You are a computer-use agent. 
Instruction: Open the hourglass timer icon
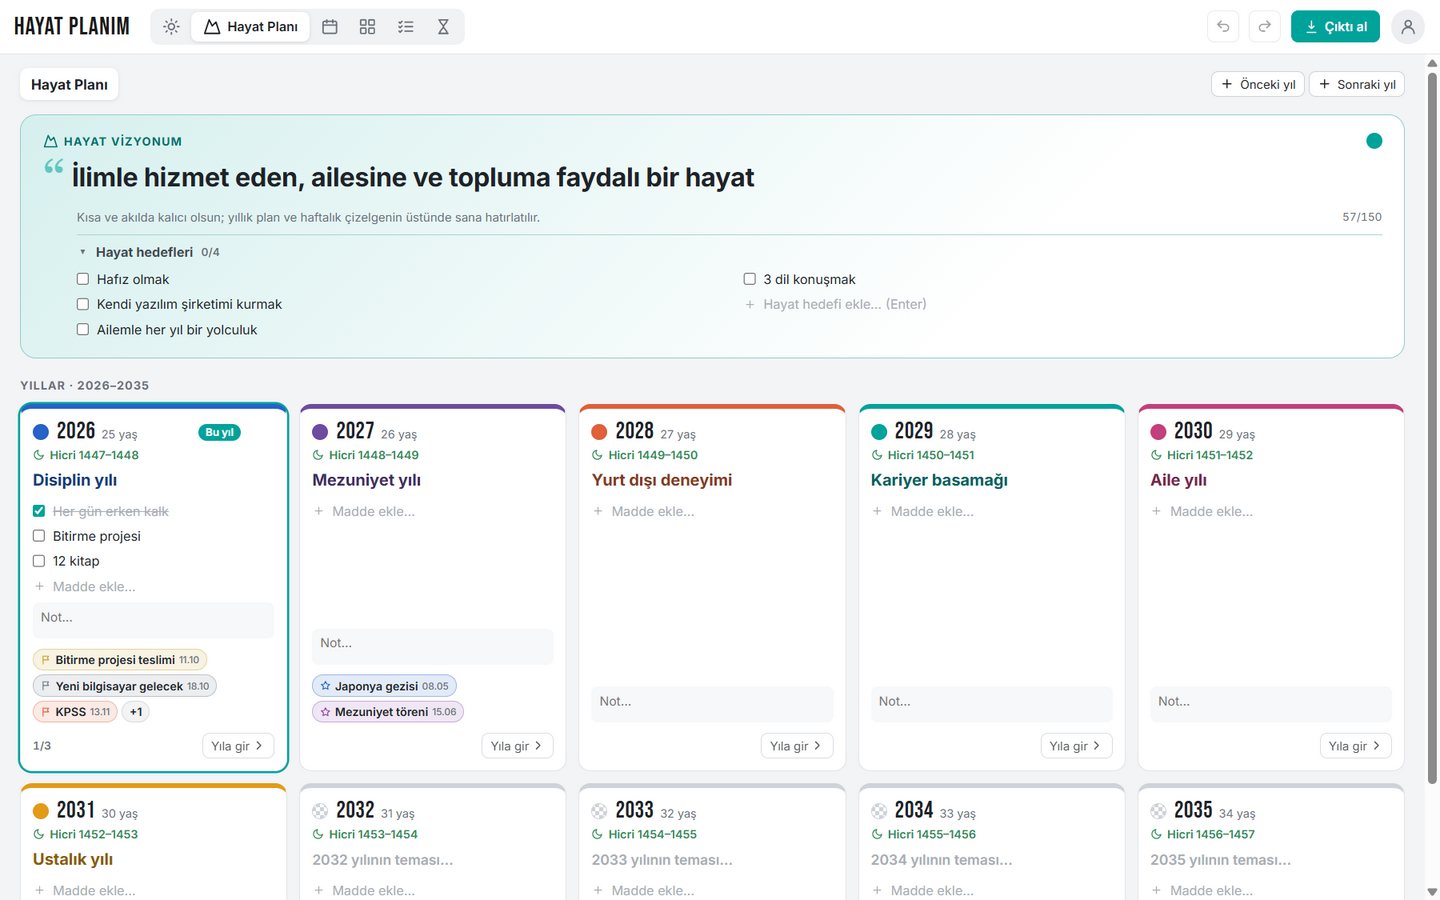(443, 27)
